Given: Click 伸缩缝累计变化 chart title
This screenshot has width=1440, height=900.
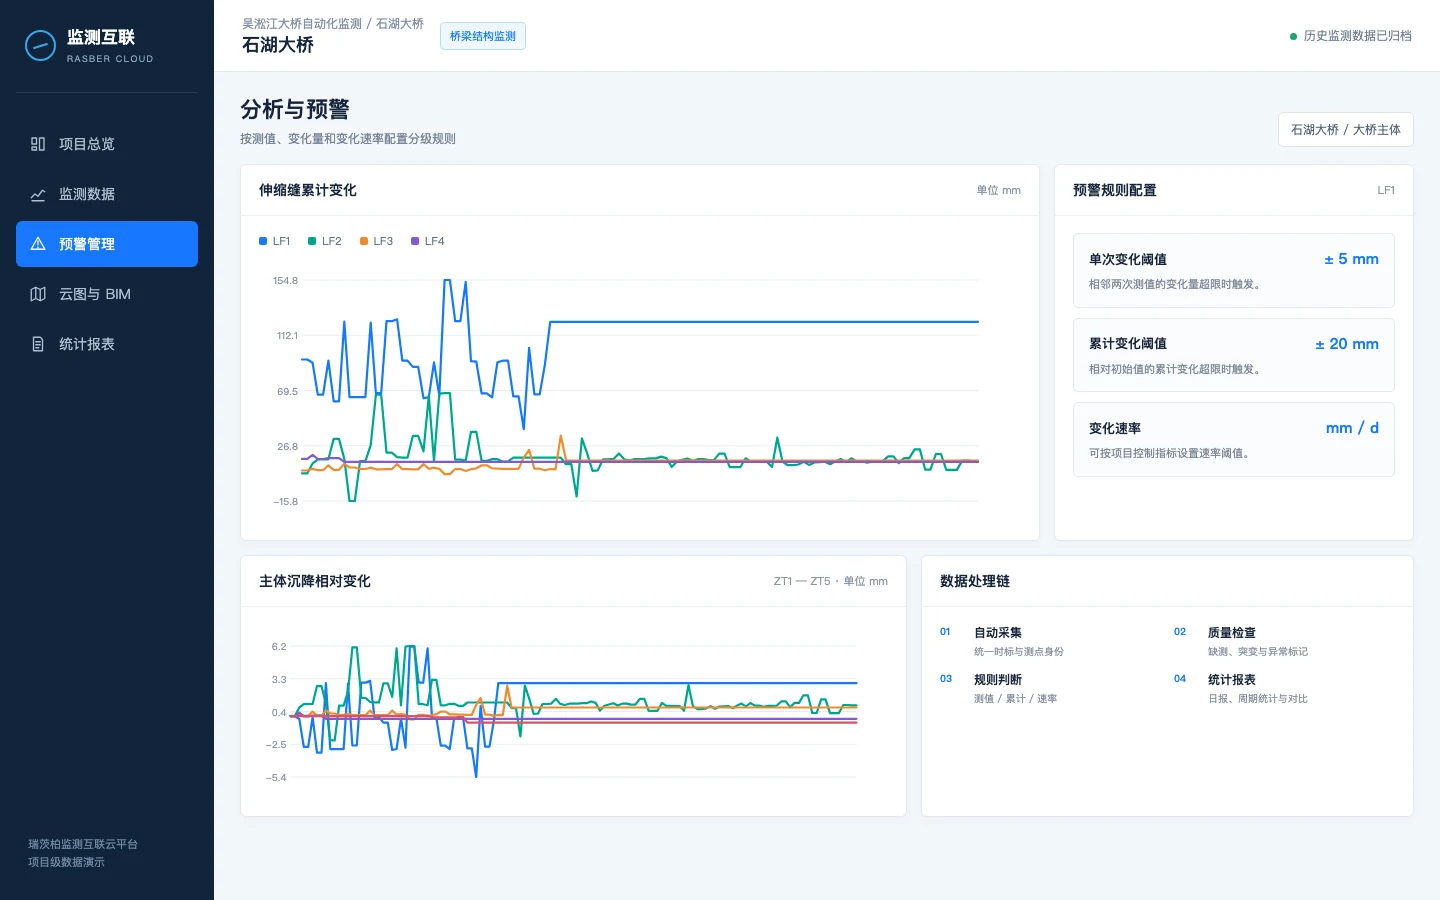Looking at the screenshot, I should click(308, 190).
